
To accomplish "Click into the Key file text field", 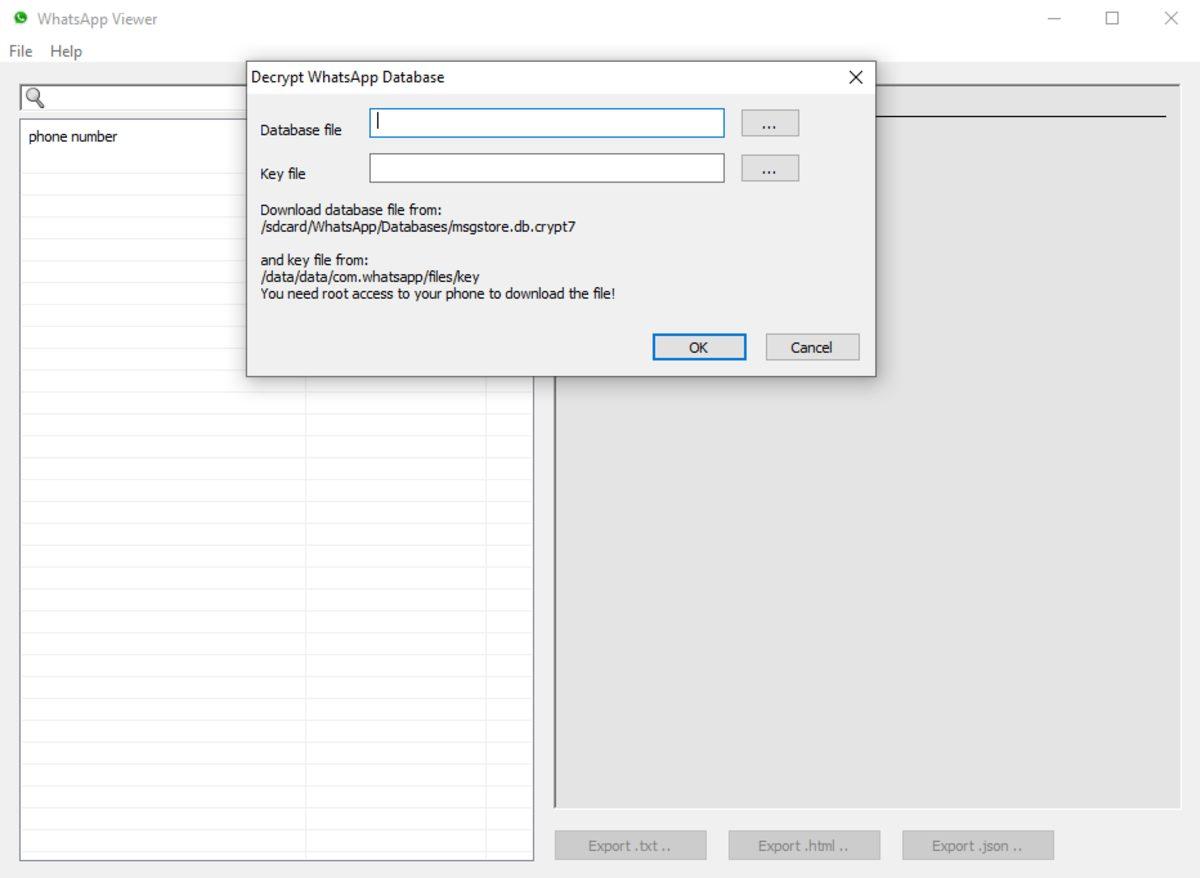I will coord(546,168).
